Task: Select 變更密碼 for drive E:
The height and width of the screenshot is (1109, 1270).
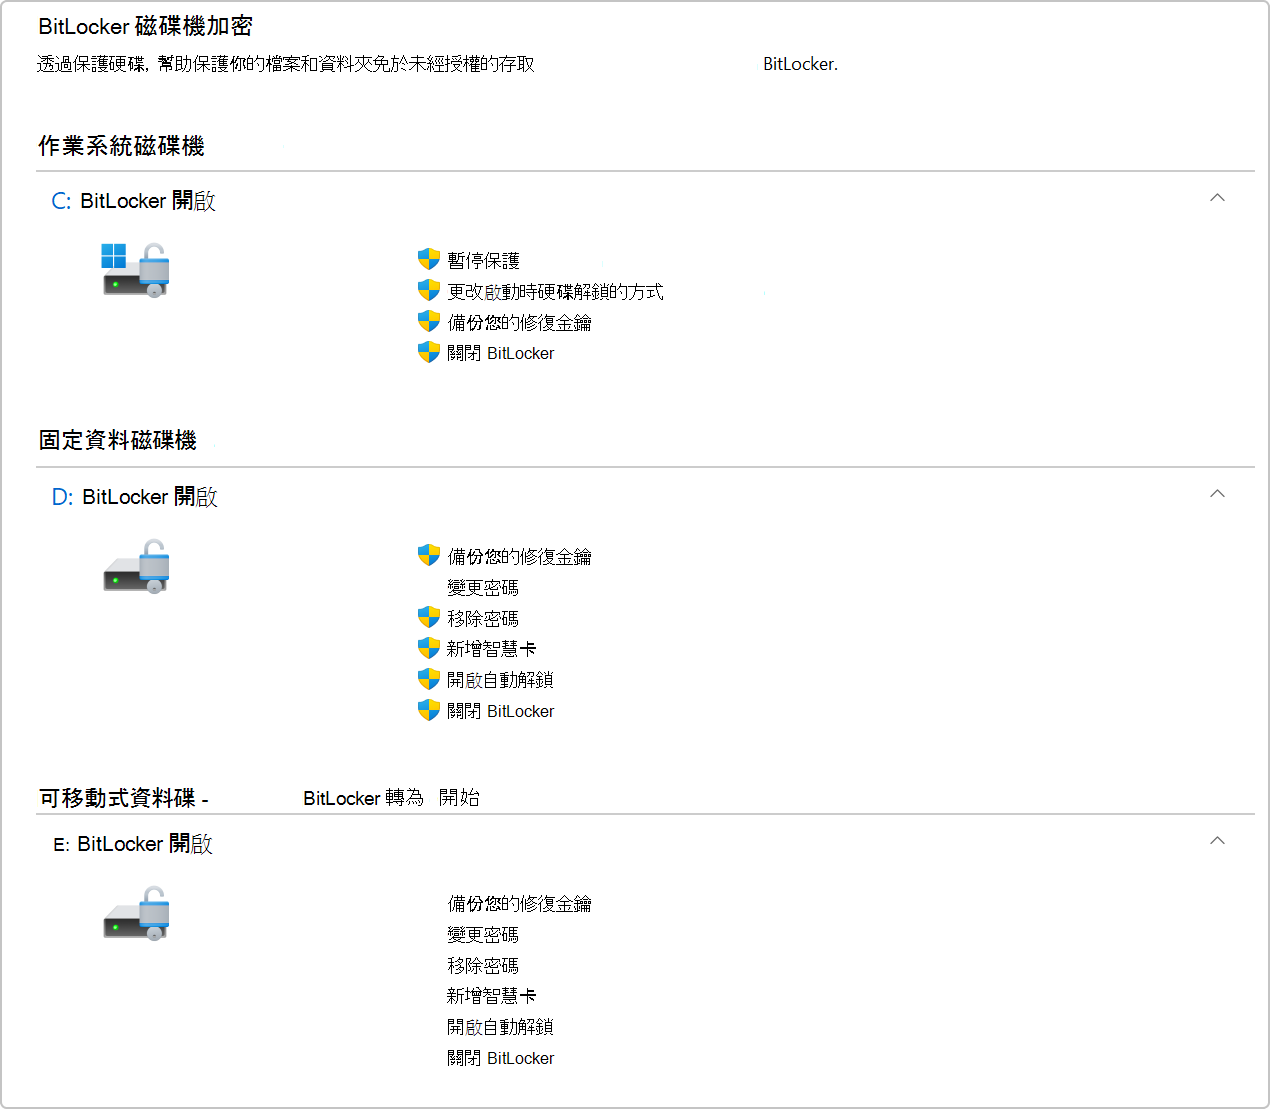Action: (483, 935)
